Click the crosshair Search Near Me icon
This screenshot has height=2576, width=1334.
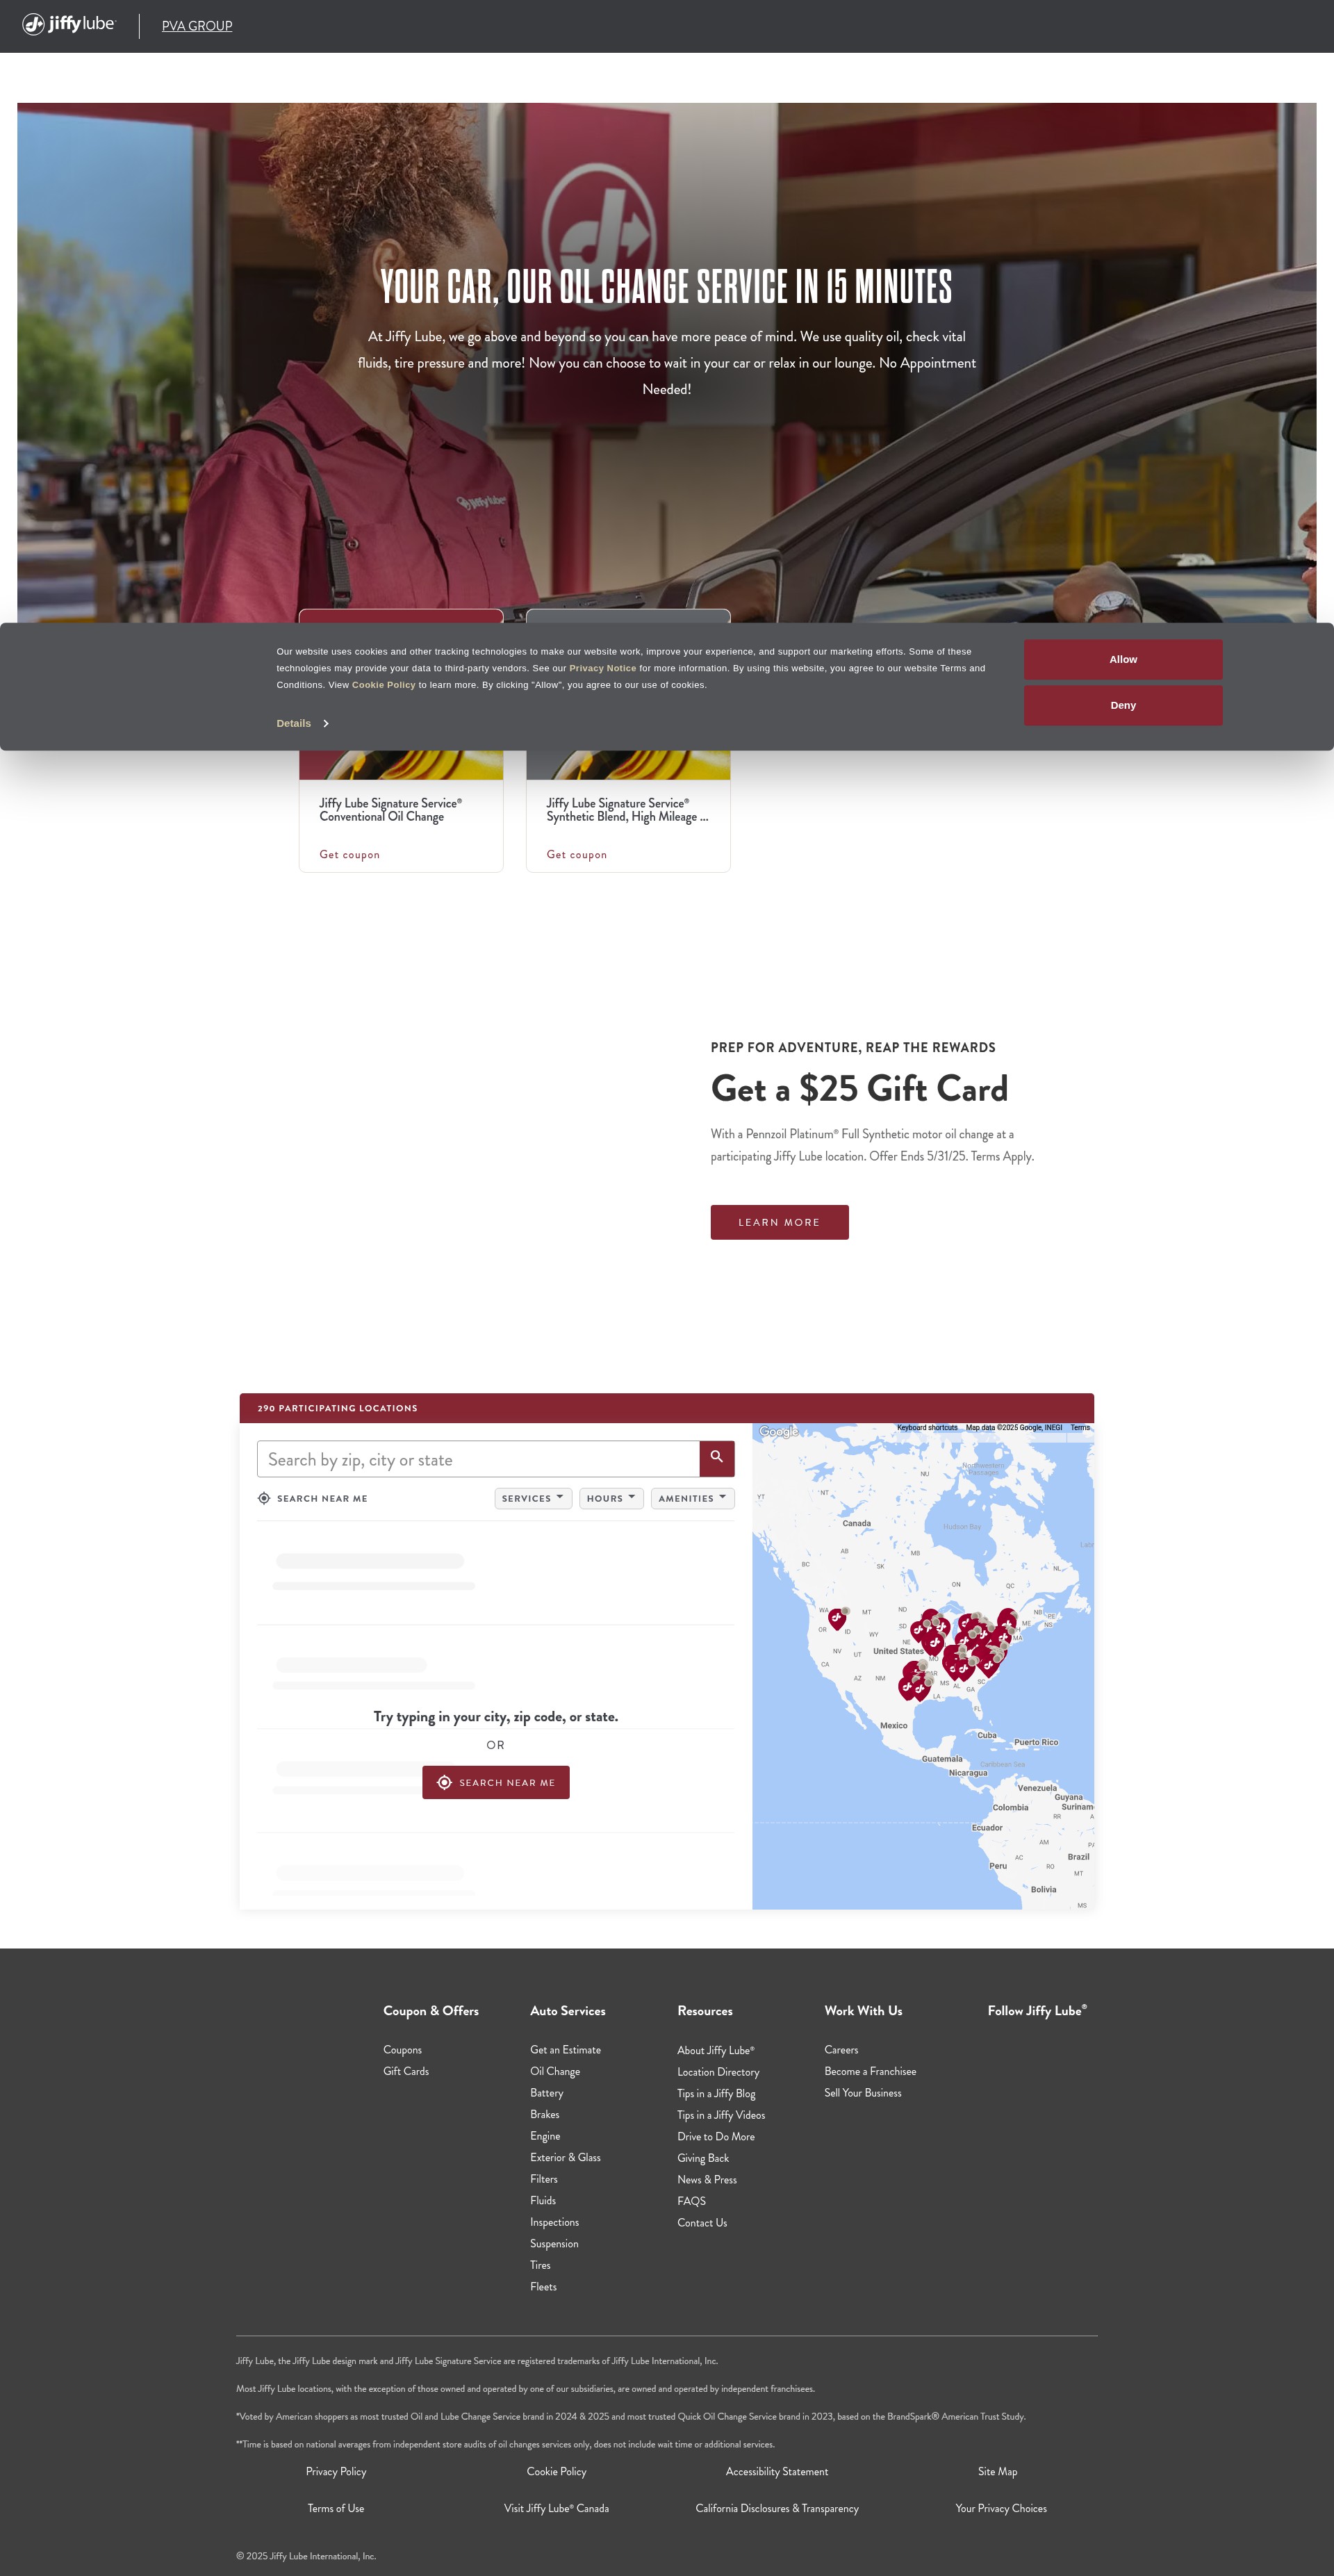pos(264,1498)
